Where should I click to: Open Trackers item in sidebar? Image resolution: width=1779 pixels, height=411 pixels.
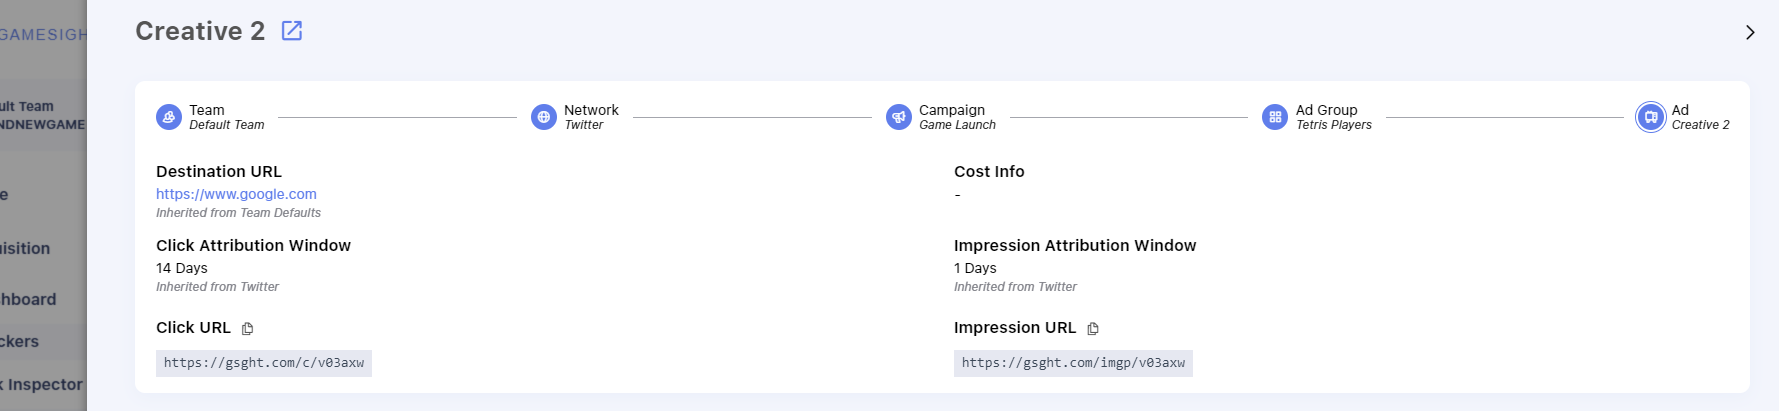tap(20, 341)
